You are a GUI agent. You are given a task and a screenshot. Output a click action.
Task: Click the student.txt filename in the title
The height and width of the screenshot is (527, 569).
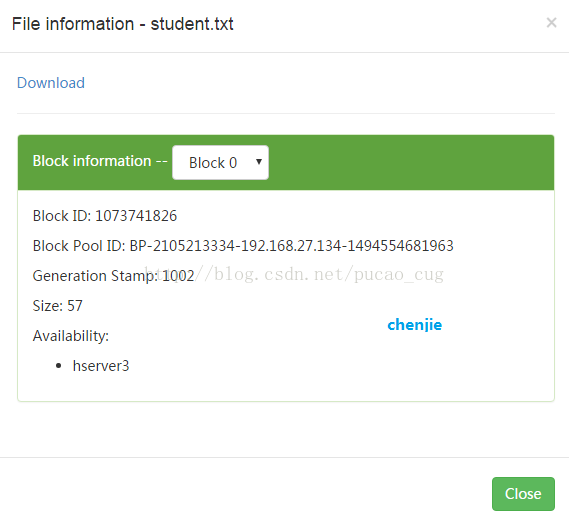click(192, 24)
